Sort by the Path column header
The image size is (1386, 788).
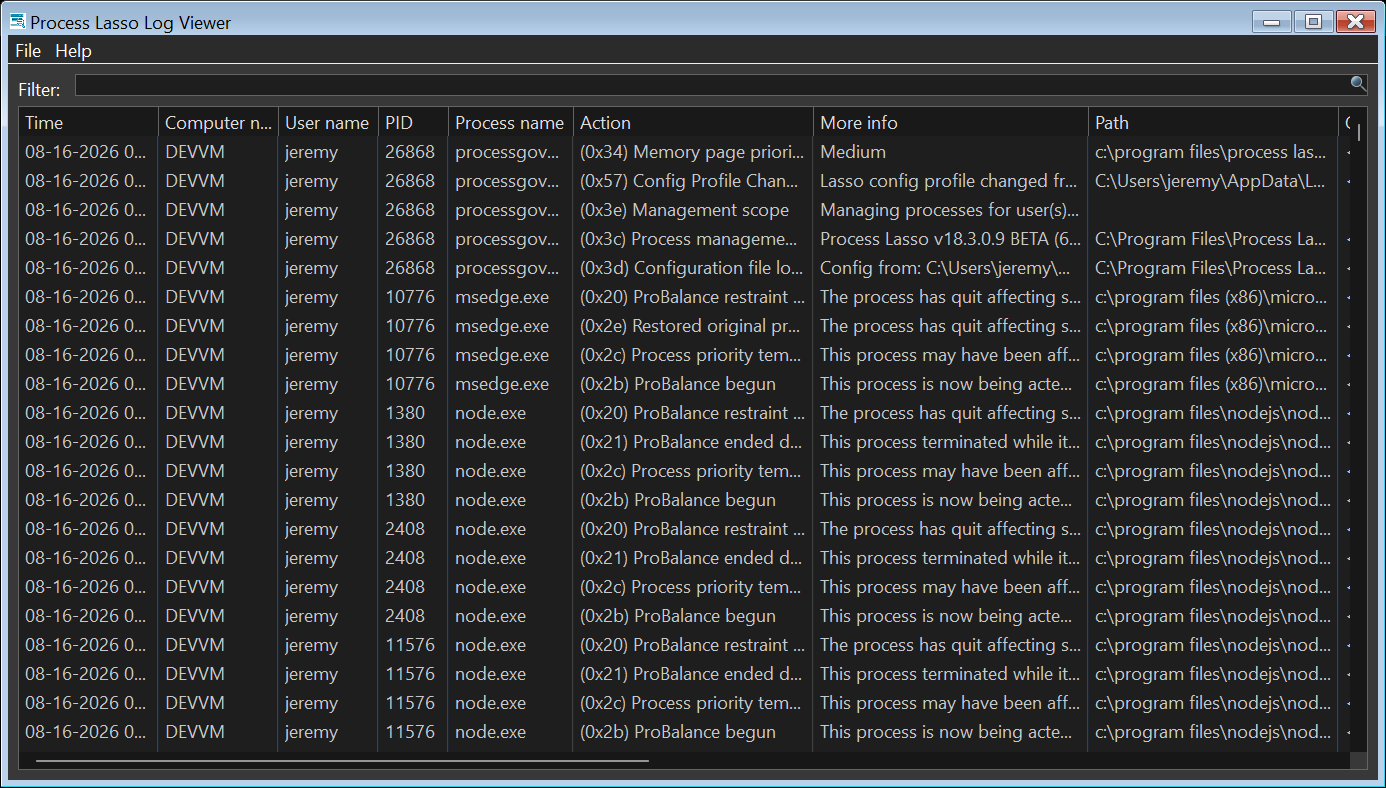[x=1213, y=123]
